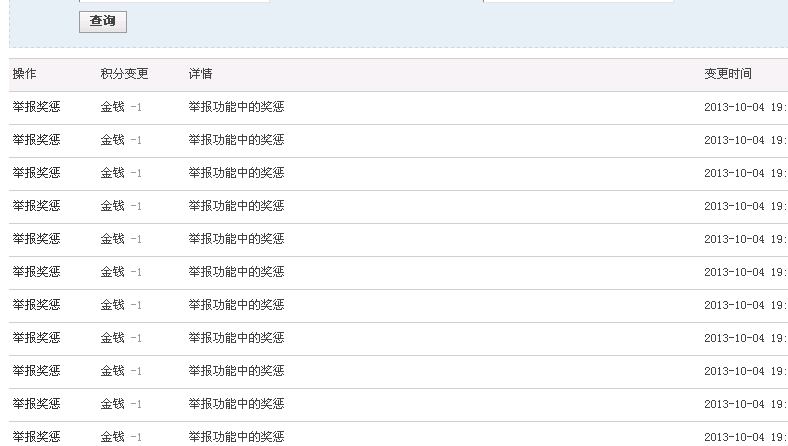Image resolution: width=788 pixels, height=446 pixels.
Task: Click the 详情 column header
Action: point(200,74)
